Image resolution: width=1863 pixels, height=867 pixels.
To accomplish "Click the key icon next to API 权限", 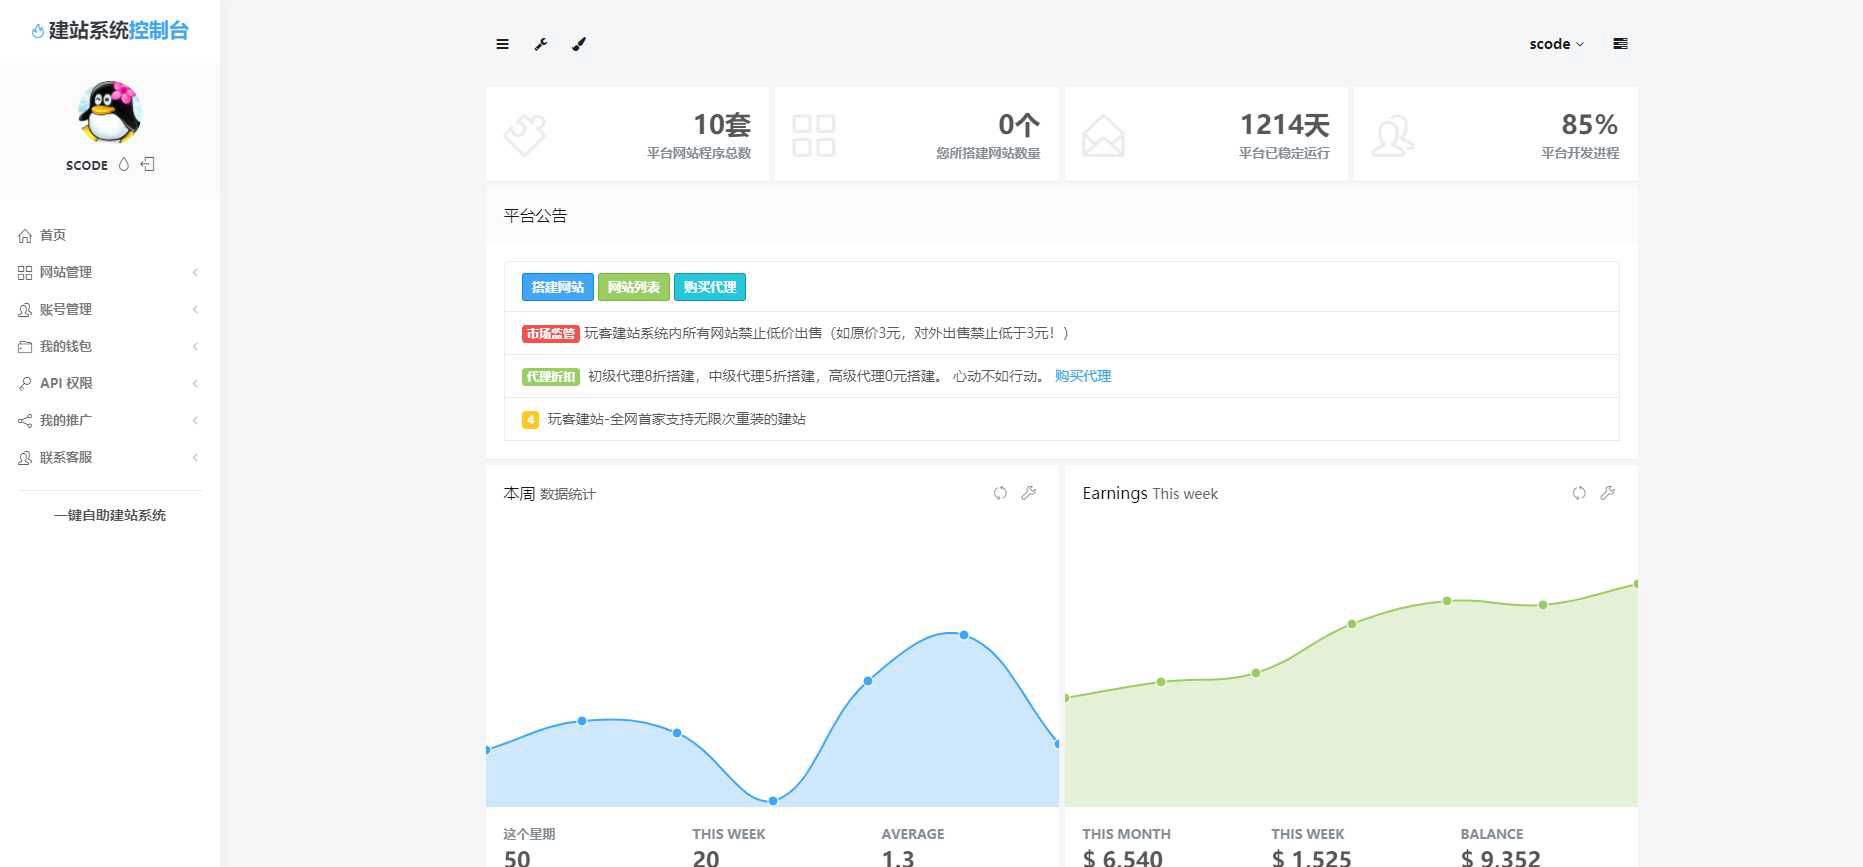I will (25, 384).
